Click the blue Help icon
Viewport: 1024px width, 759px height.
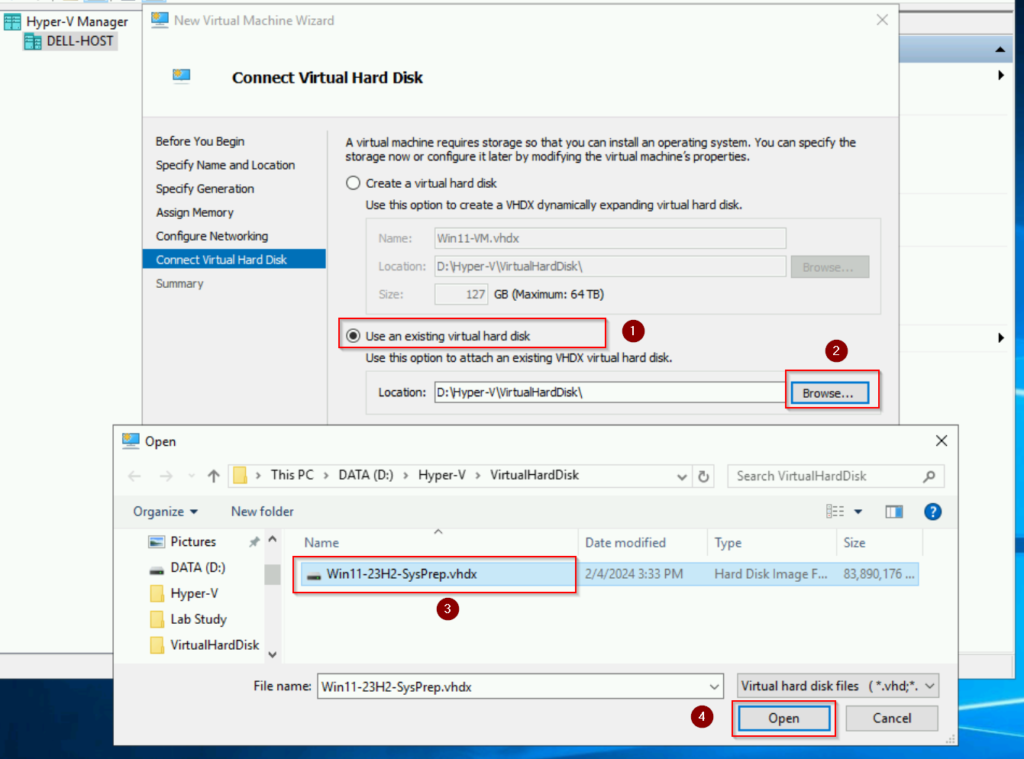(933, 511)
